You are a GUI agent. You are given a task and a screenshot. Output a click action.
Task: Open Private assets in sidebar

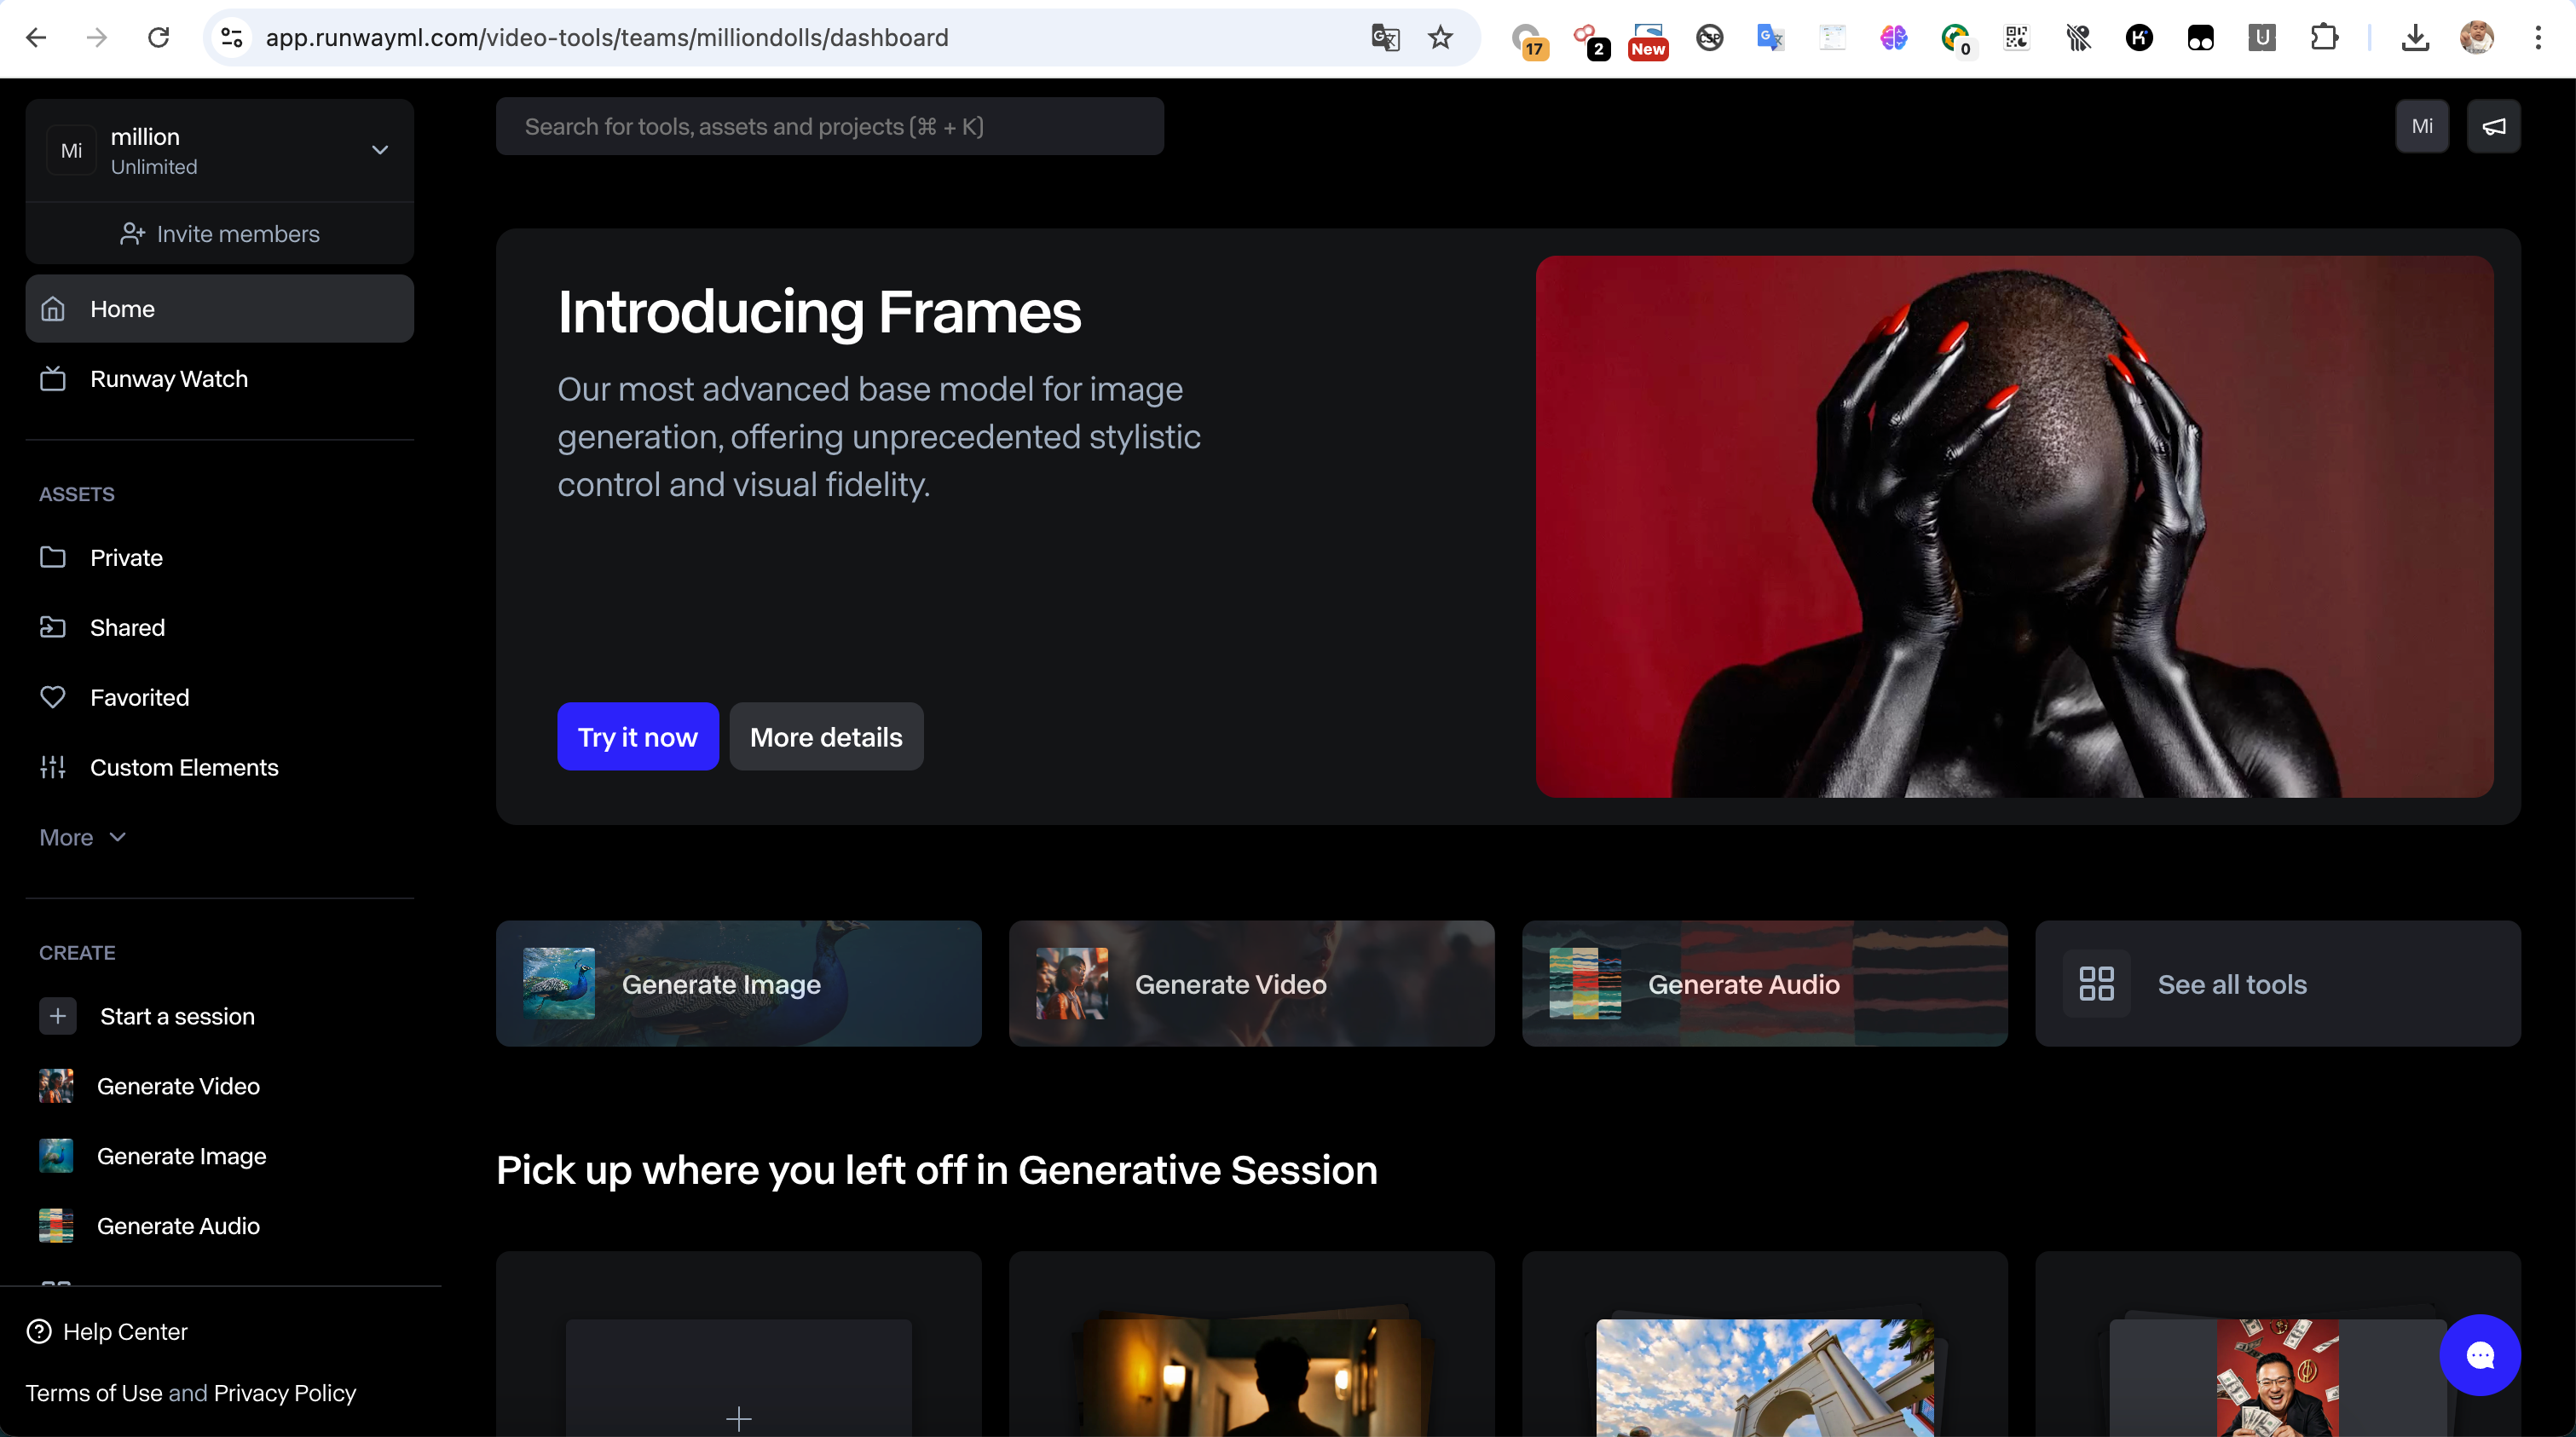(x=126, y=557)
